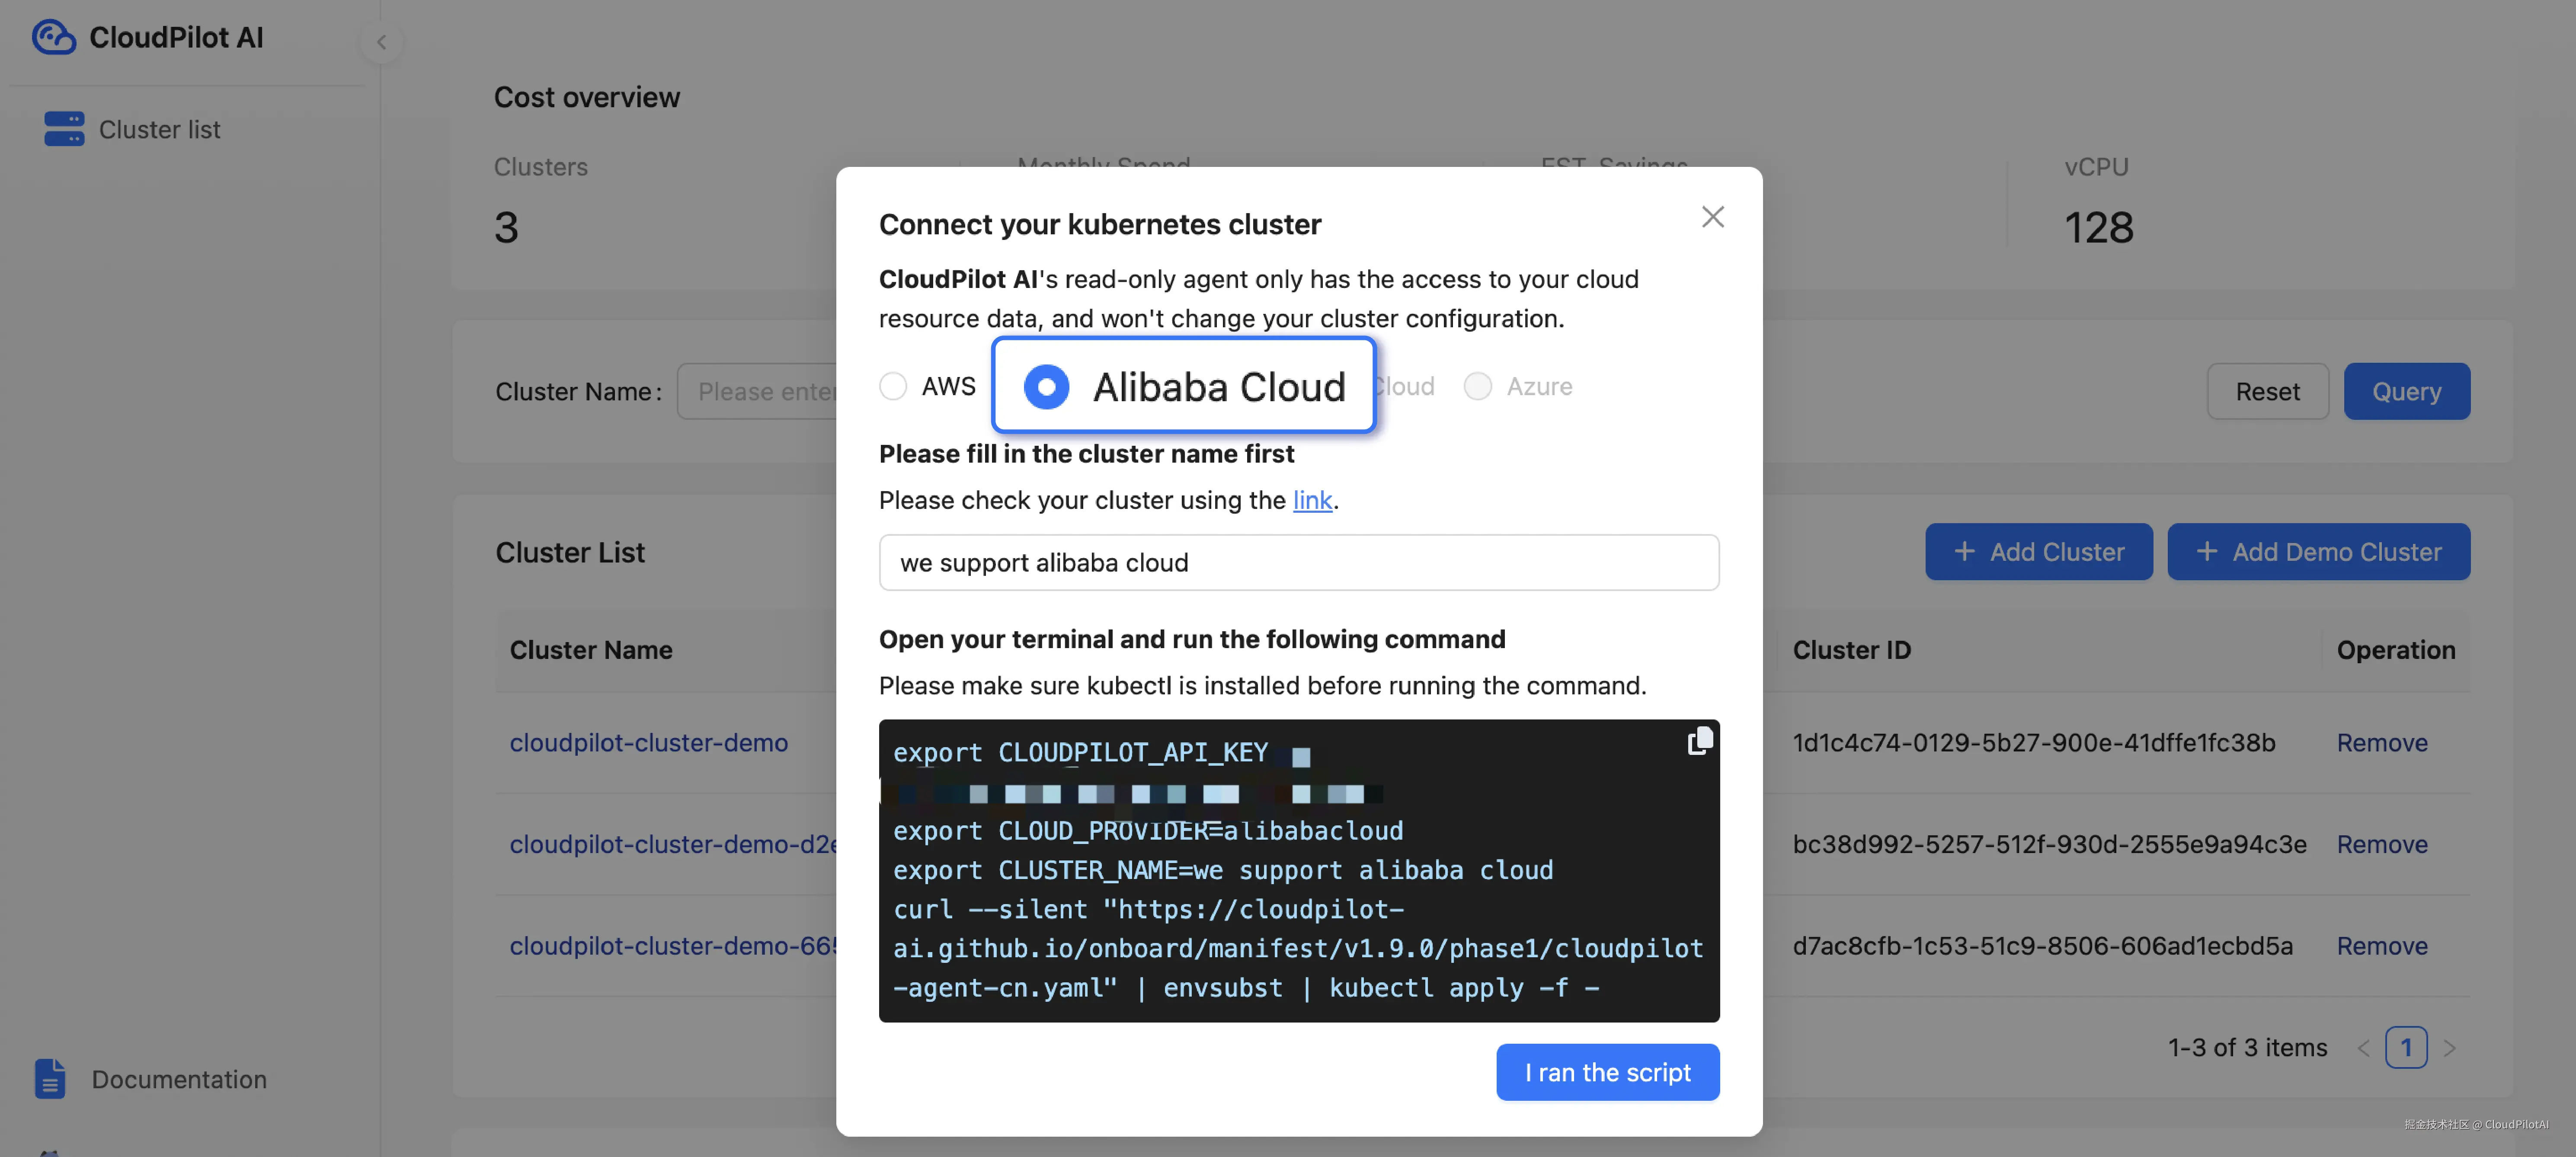2576x1157 pixels.
Task: Select the Azure radio button
Action: 1477,386
